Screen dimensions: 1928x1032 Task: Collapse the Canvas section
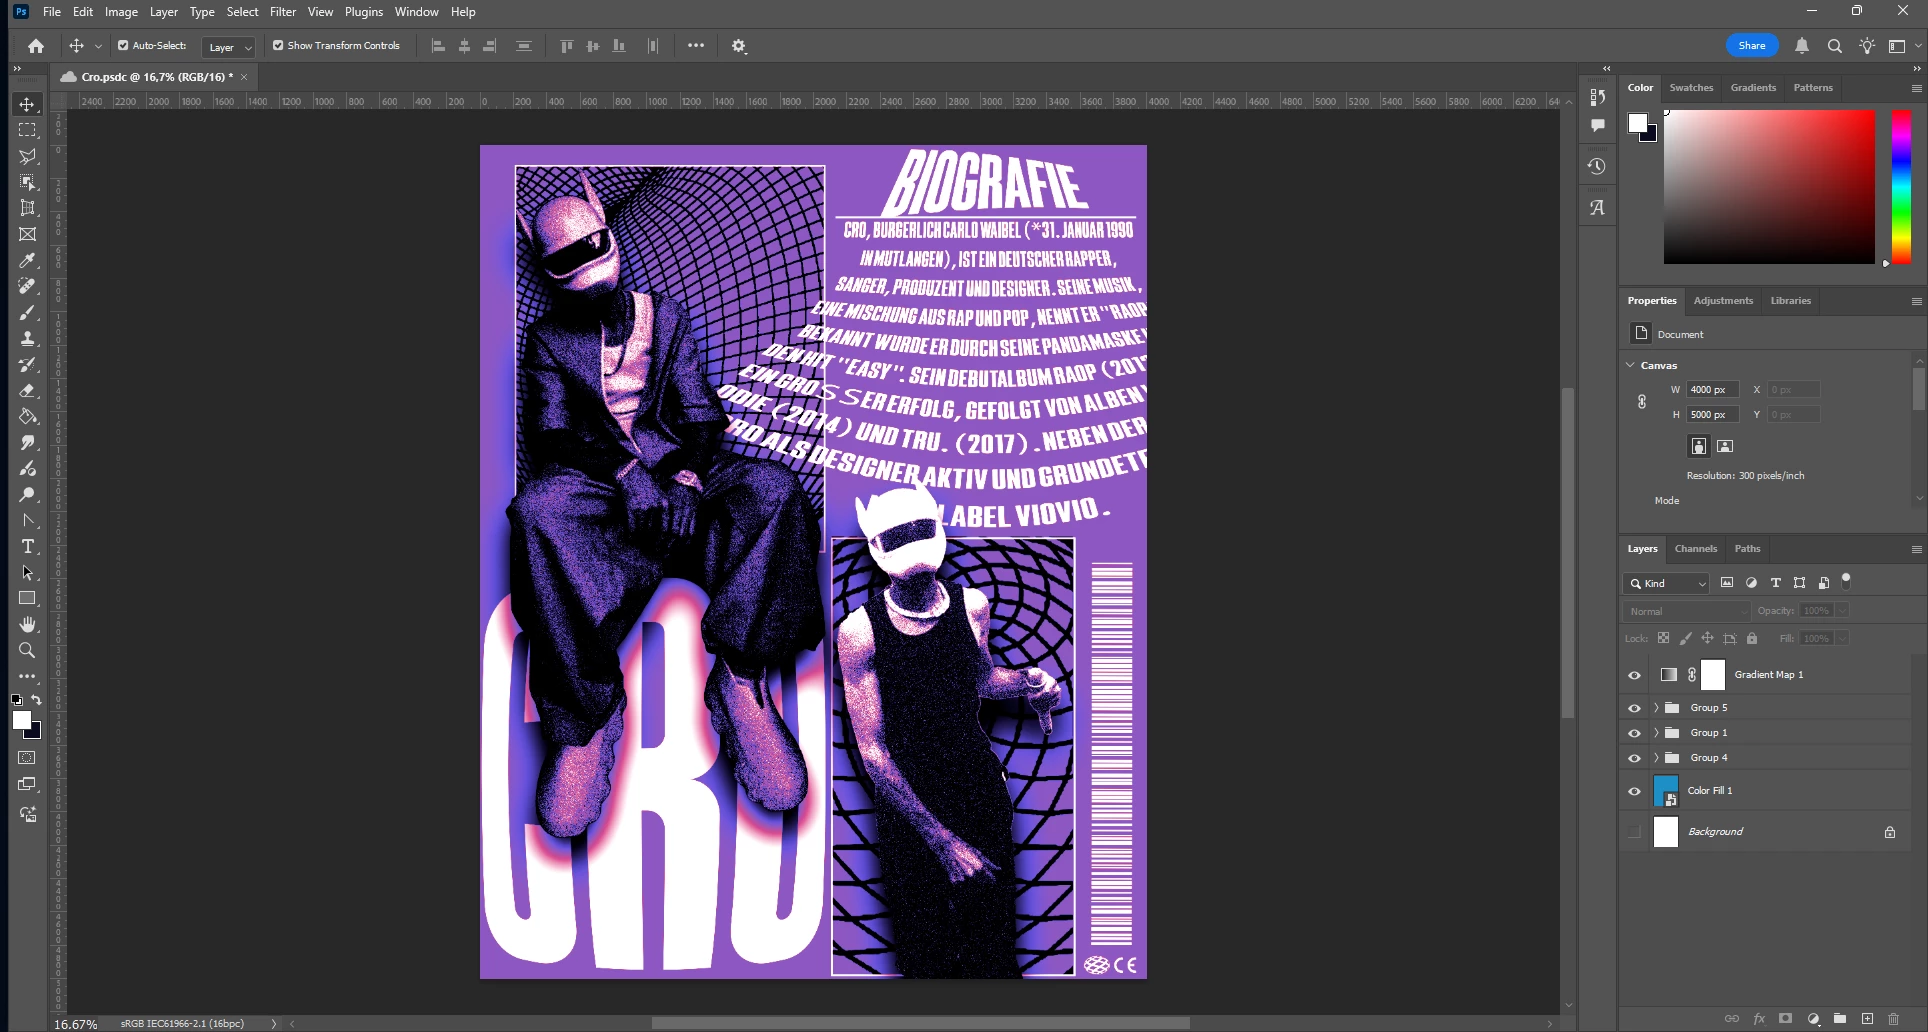pos(1631,365)
